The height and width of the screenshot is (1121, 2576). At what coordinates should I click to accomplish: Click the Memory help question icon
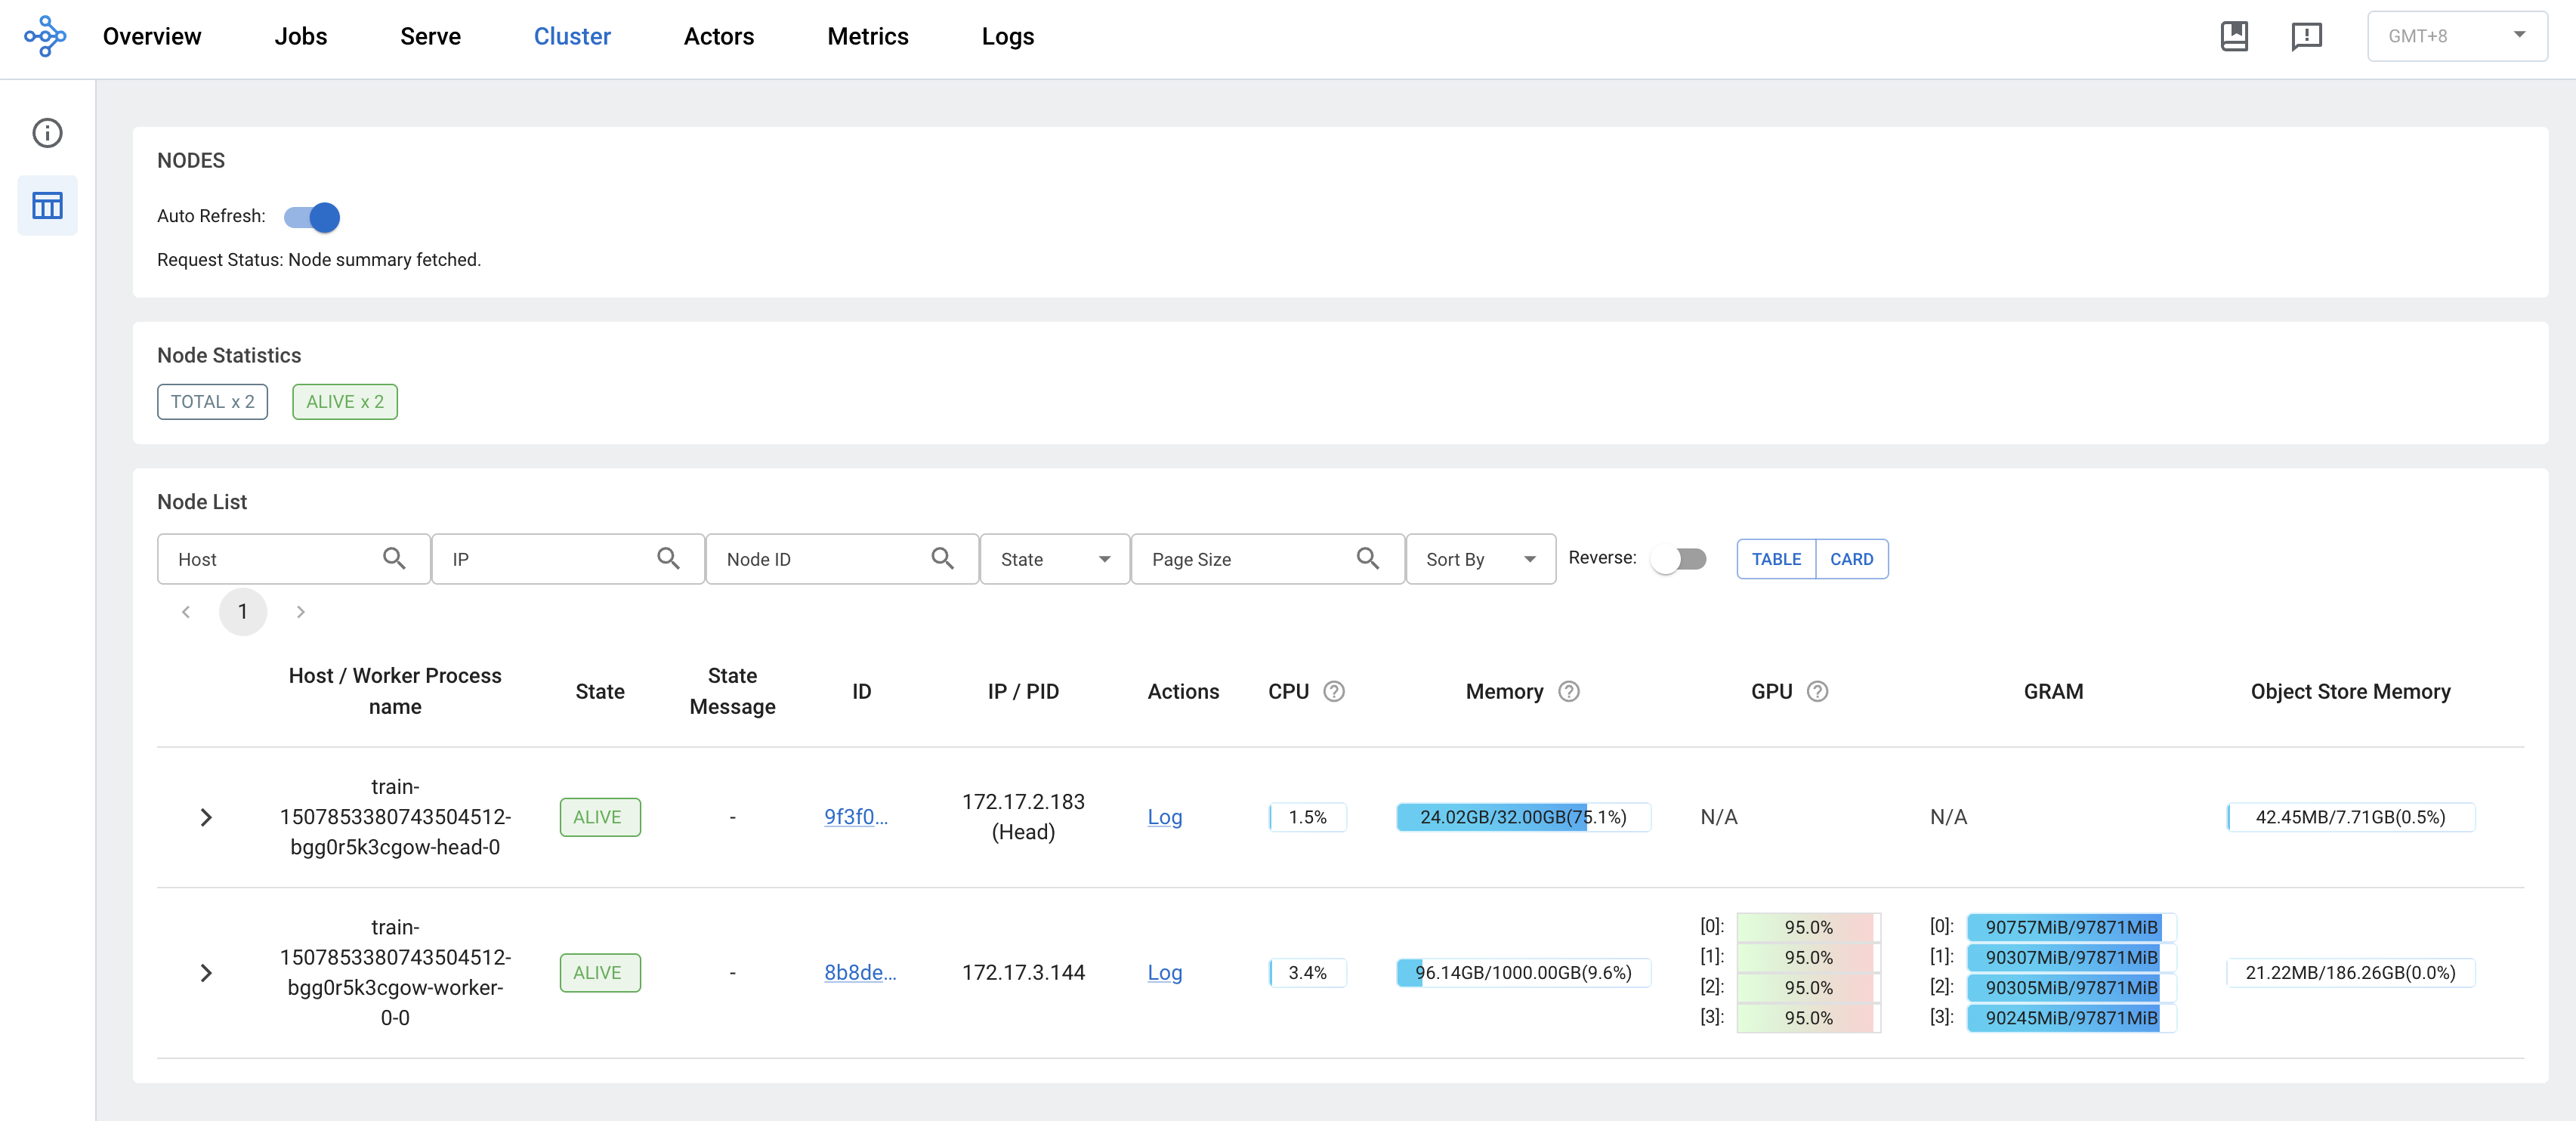click(x=1568, y=691)
